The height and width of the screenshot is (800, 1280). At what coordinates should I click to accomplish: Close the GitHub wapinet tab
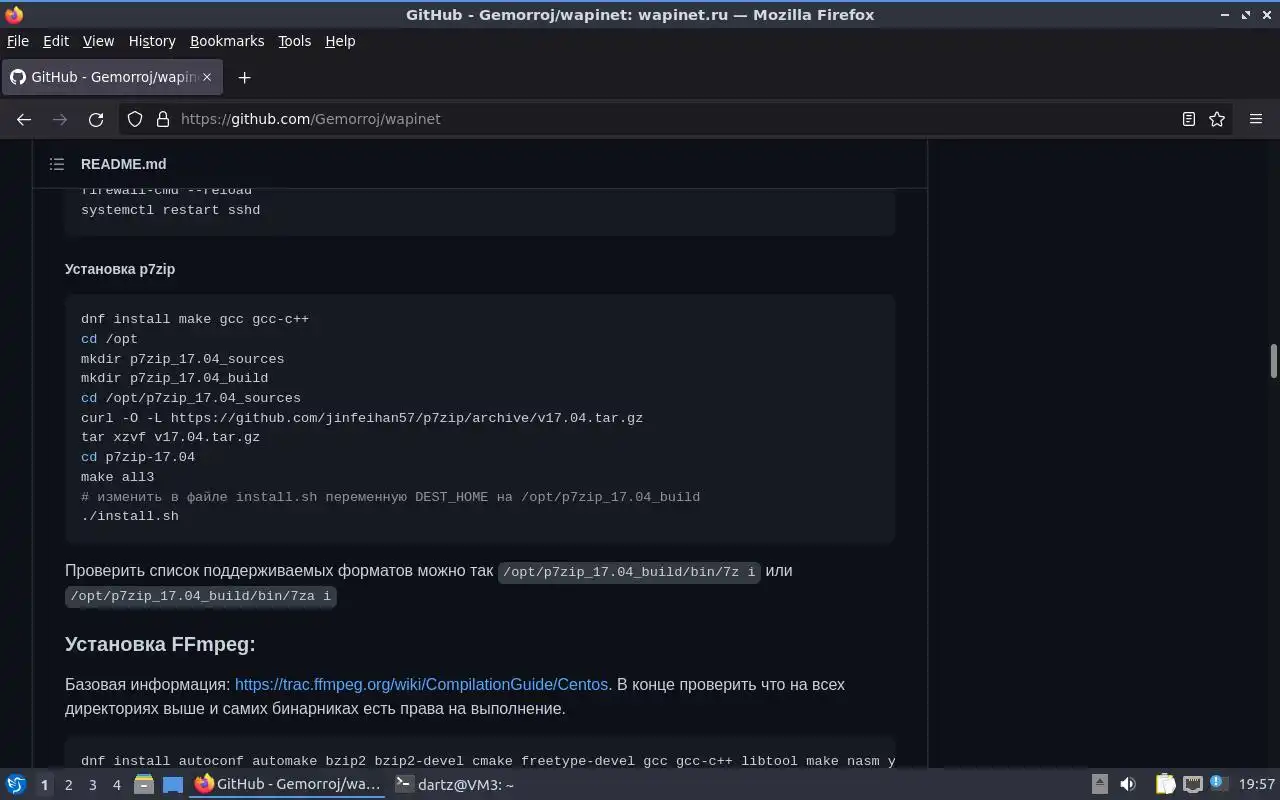click(207, 77)
